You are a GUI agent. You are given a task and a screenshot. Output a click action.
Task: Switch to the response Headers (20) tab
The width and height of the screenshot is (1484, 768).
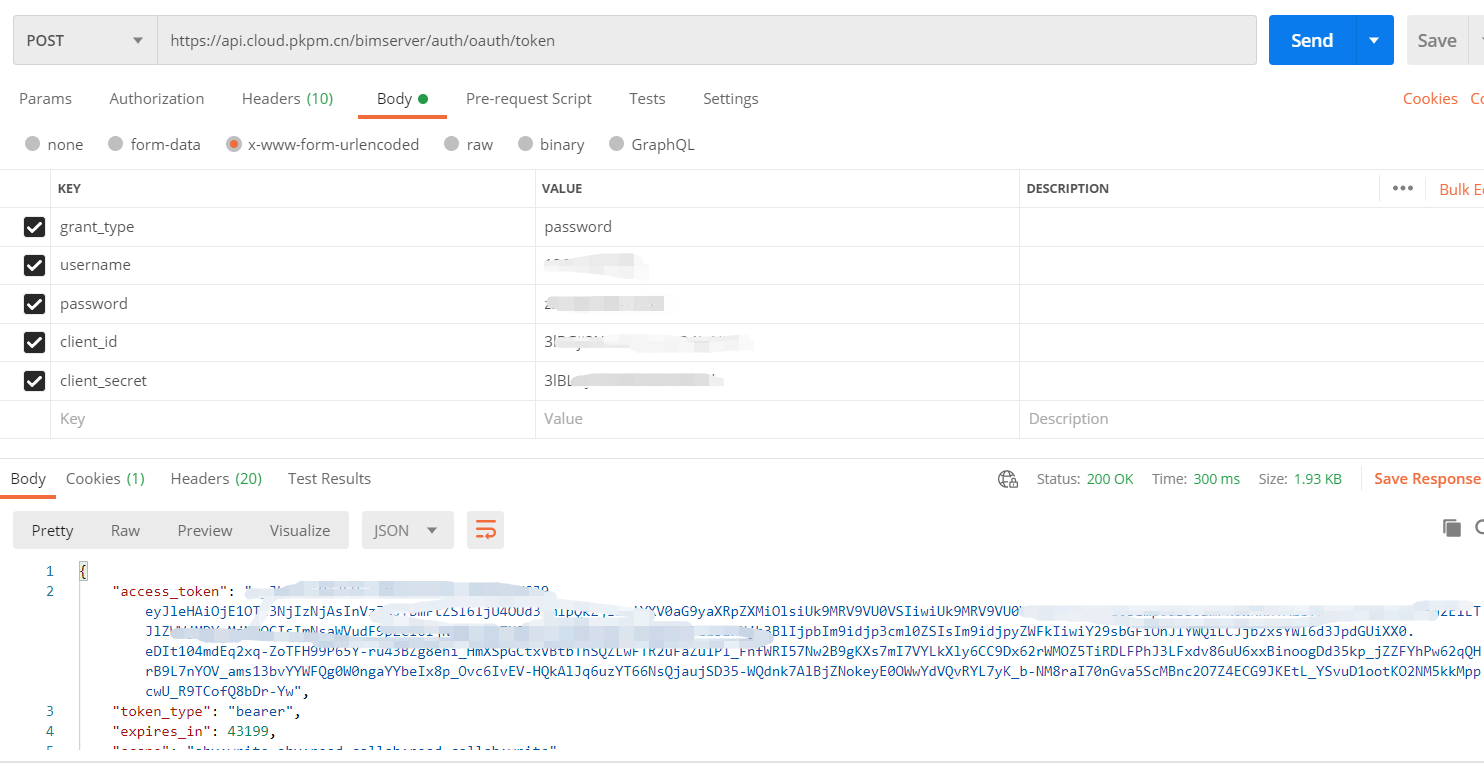[216, 478]
